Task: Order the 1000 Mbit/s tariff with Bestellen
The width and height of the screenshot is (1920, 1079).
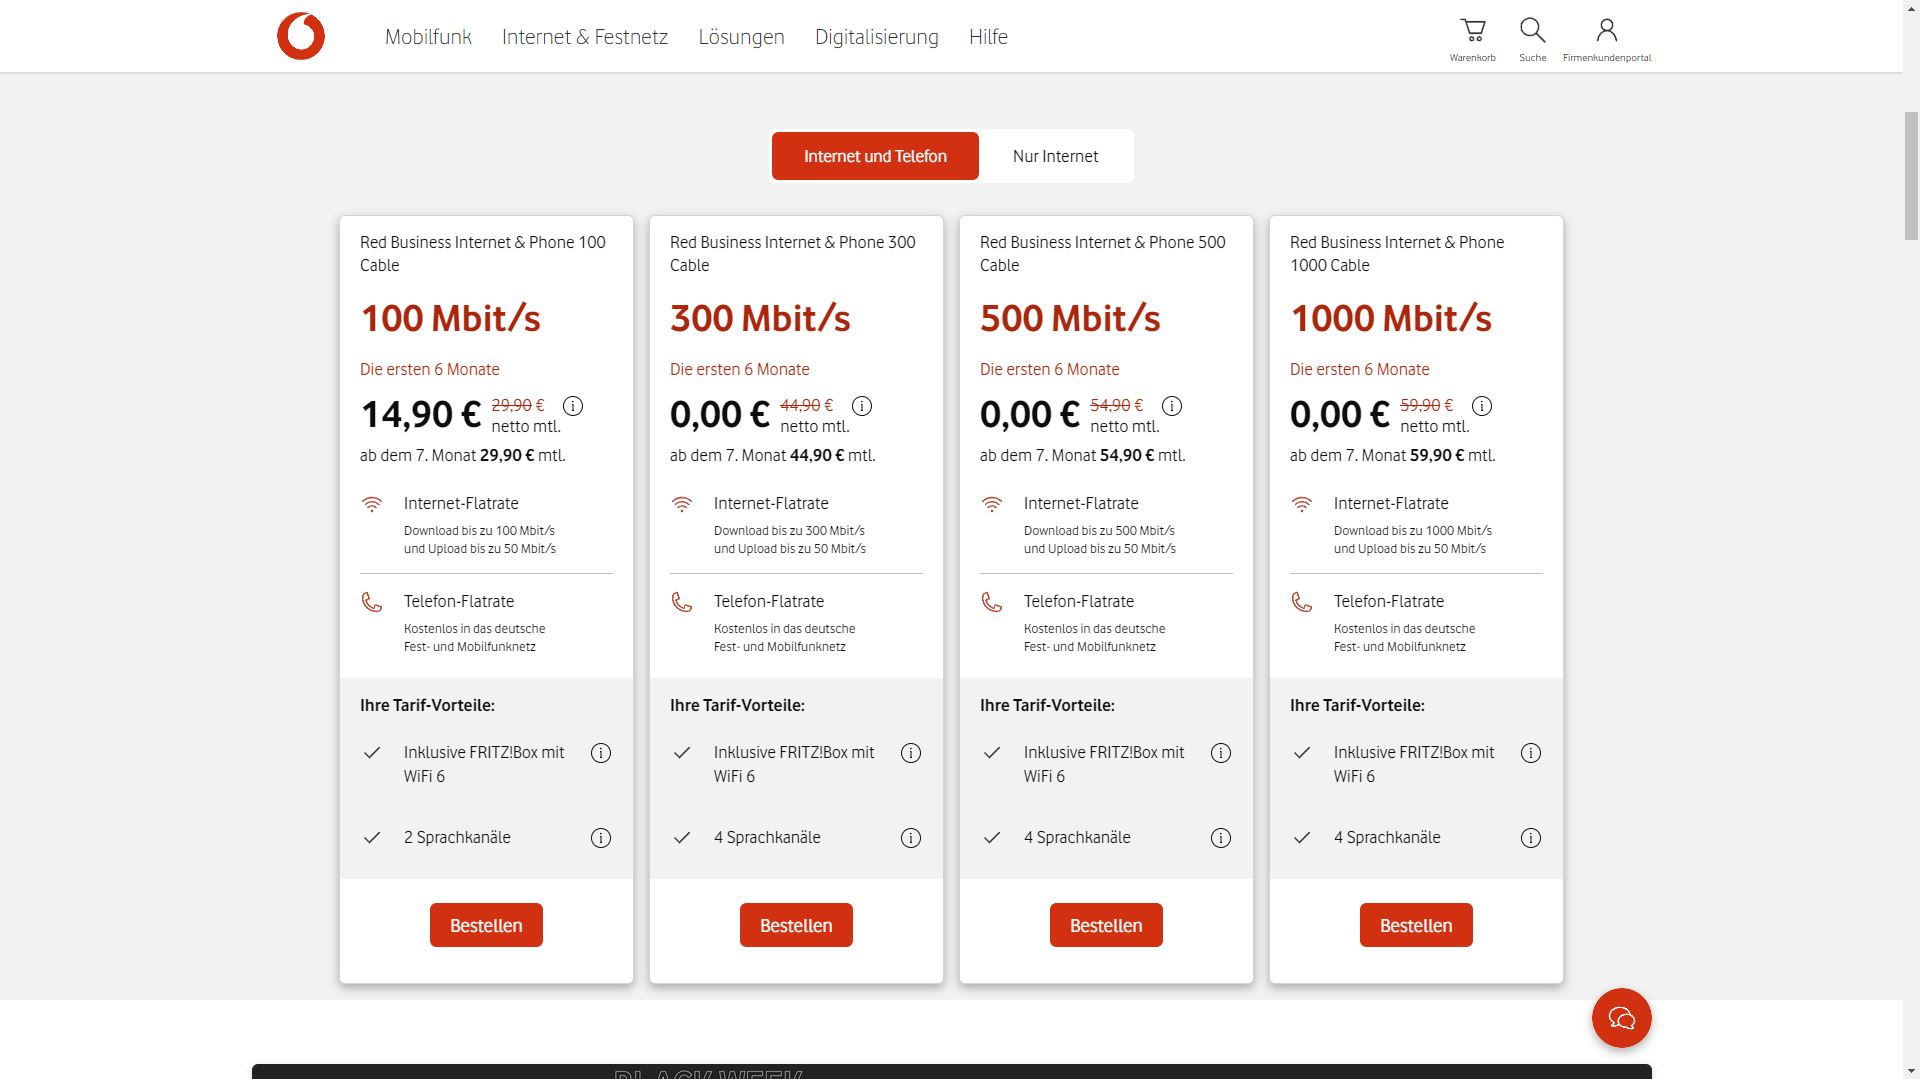Action: click(x=1416, y=925)
